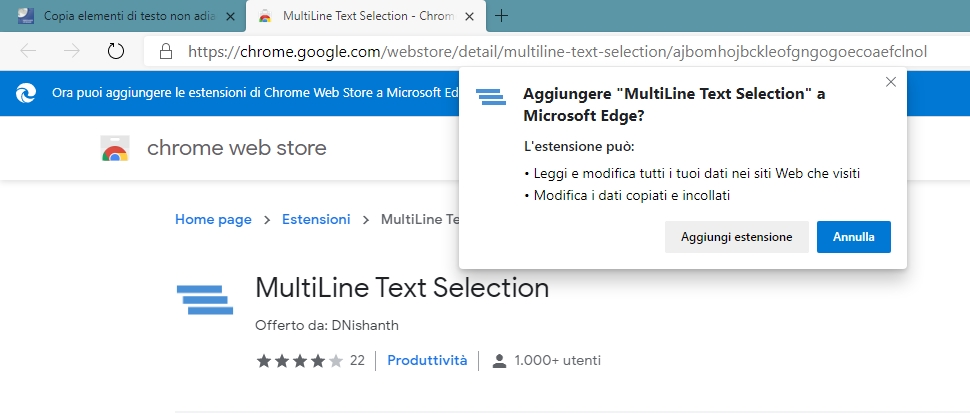Image resolution: width=970 pixels, height=414 pixels.
Task: Click the browser forward arrow
Action: tap(71, 51)
